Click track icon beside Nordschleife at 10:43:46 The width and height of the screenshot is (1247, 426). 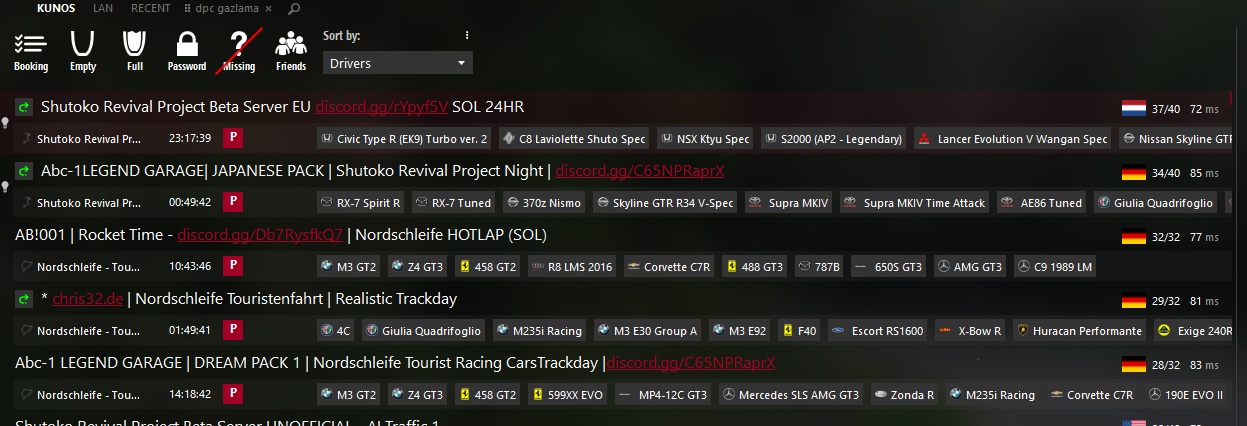coord(26,267)
